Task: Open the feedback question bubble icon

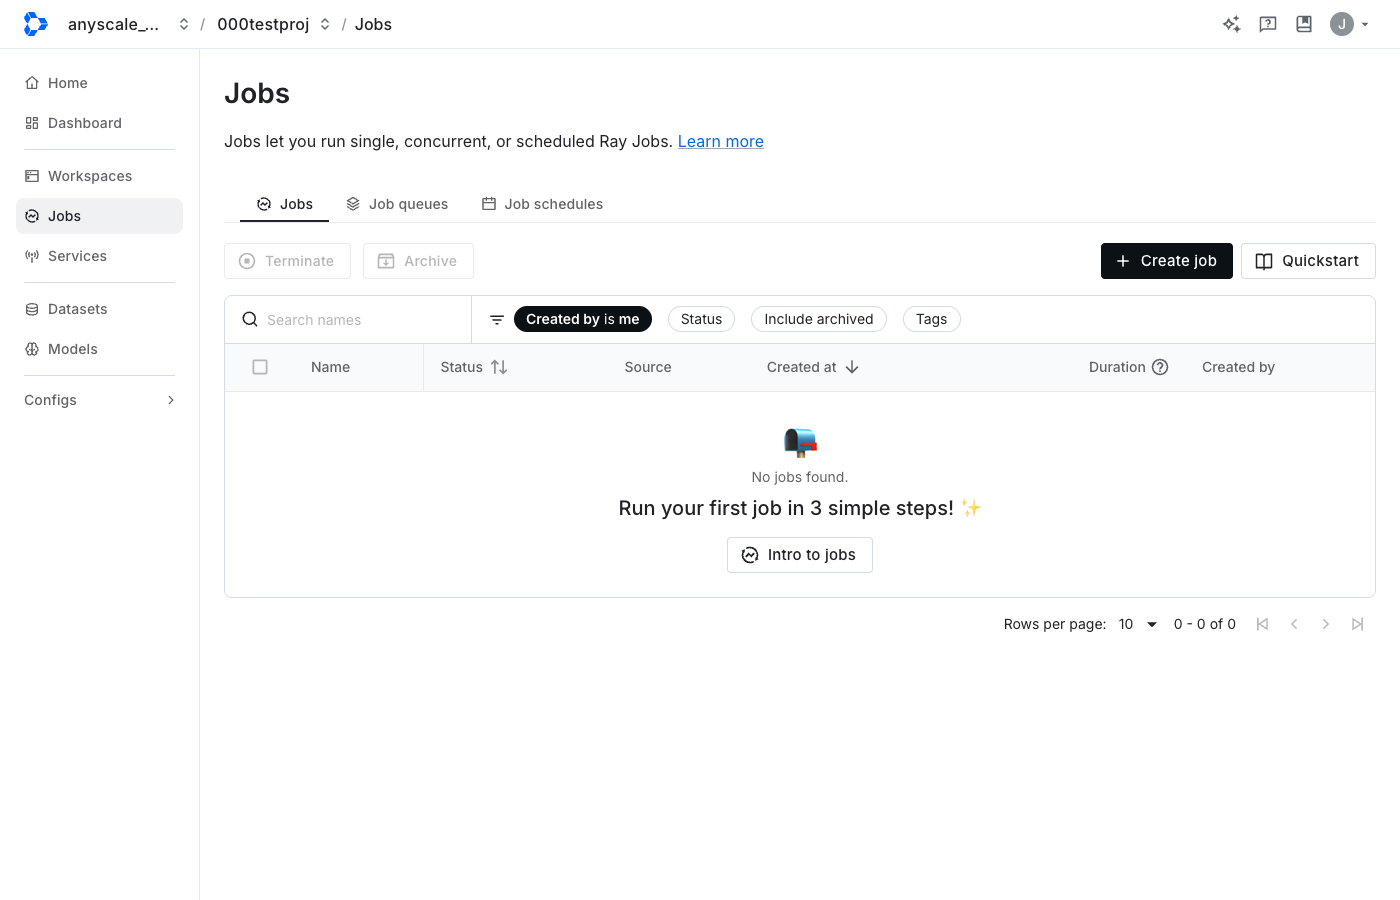Action: click(x=1268, y=24)
